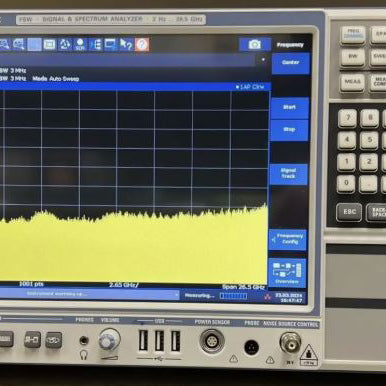Expand the instrument warming up status dropdown
This screenshot has width=386, height=386.
click(177, 294)
